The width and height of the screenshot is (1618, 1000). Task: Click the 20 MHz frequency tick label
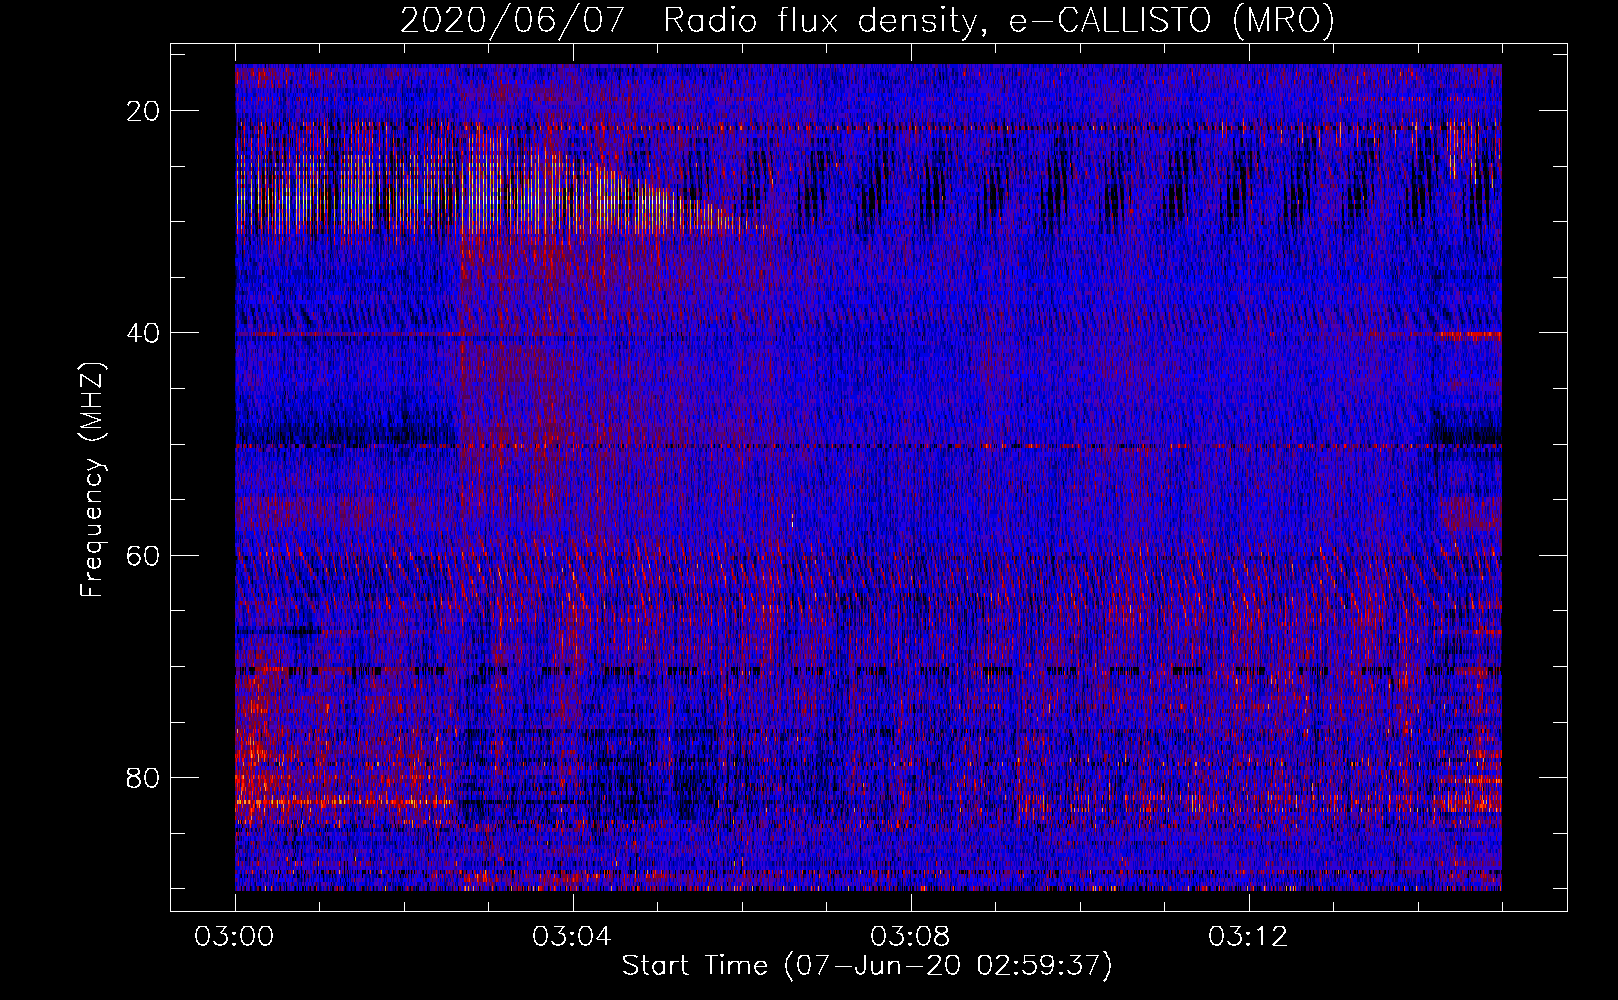pos(144,111)
